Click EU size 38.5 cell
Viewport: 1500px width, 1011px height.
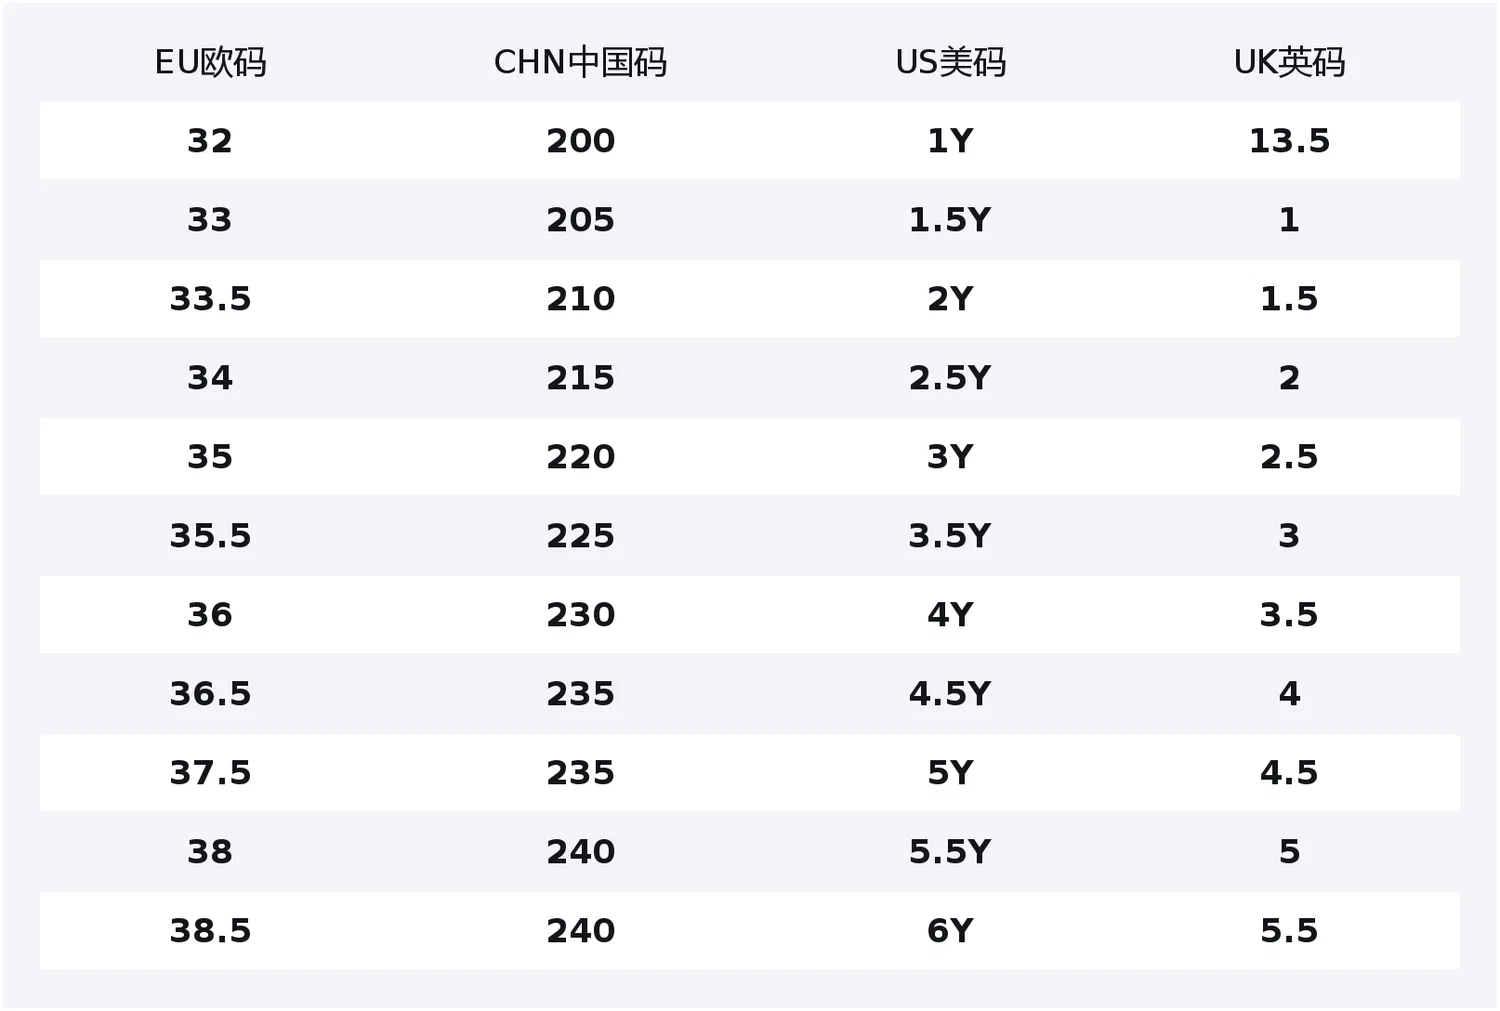click(x=210, y=931)
